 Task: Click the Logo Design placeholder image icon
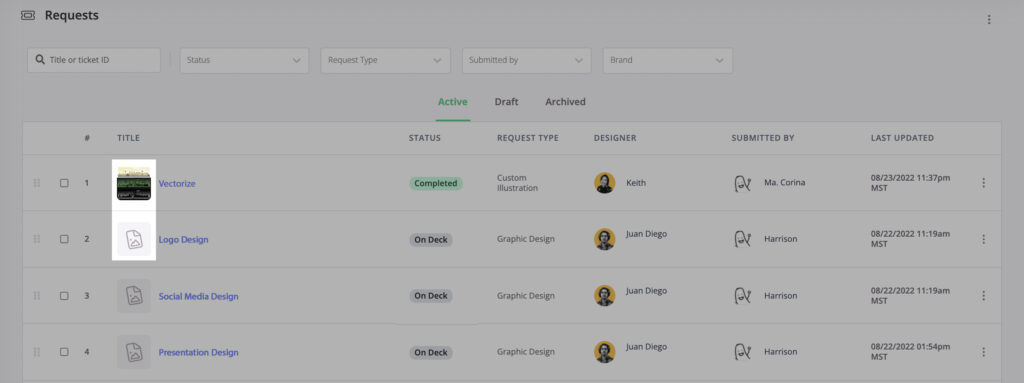[134, 239]
